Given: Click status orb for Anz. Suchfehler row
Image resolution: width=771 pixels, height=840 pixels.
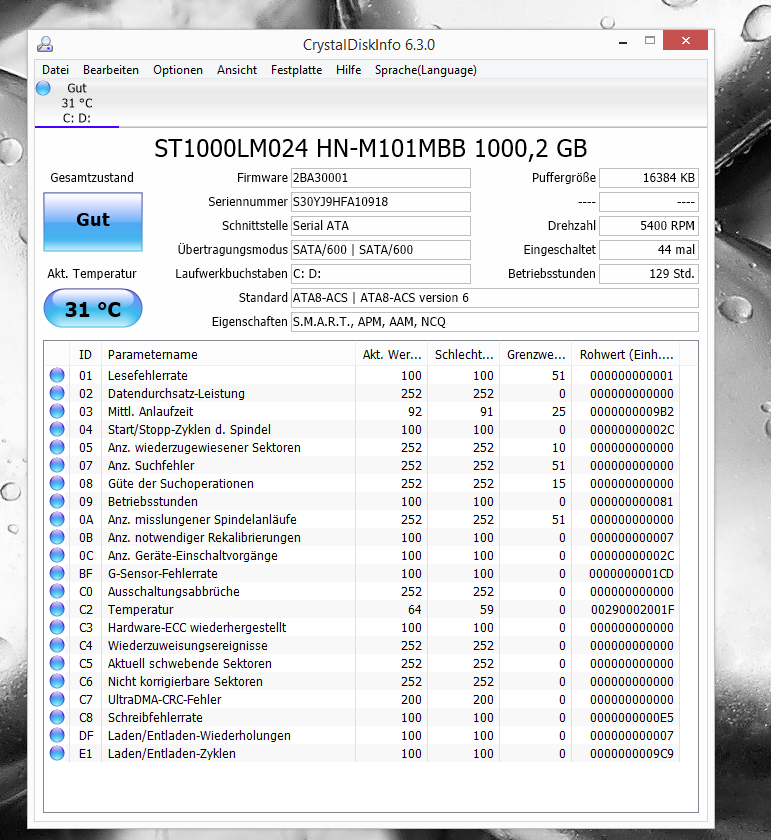Looking at the screenshot, I should coord(57,465).
